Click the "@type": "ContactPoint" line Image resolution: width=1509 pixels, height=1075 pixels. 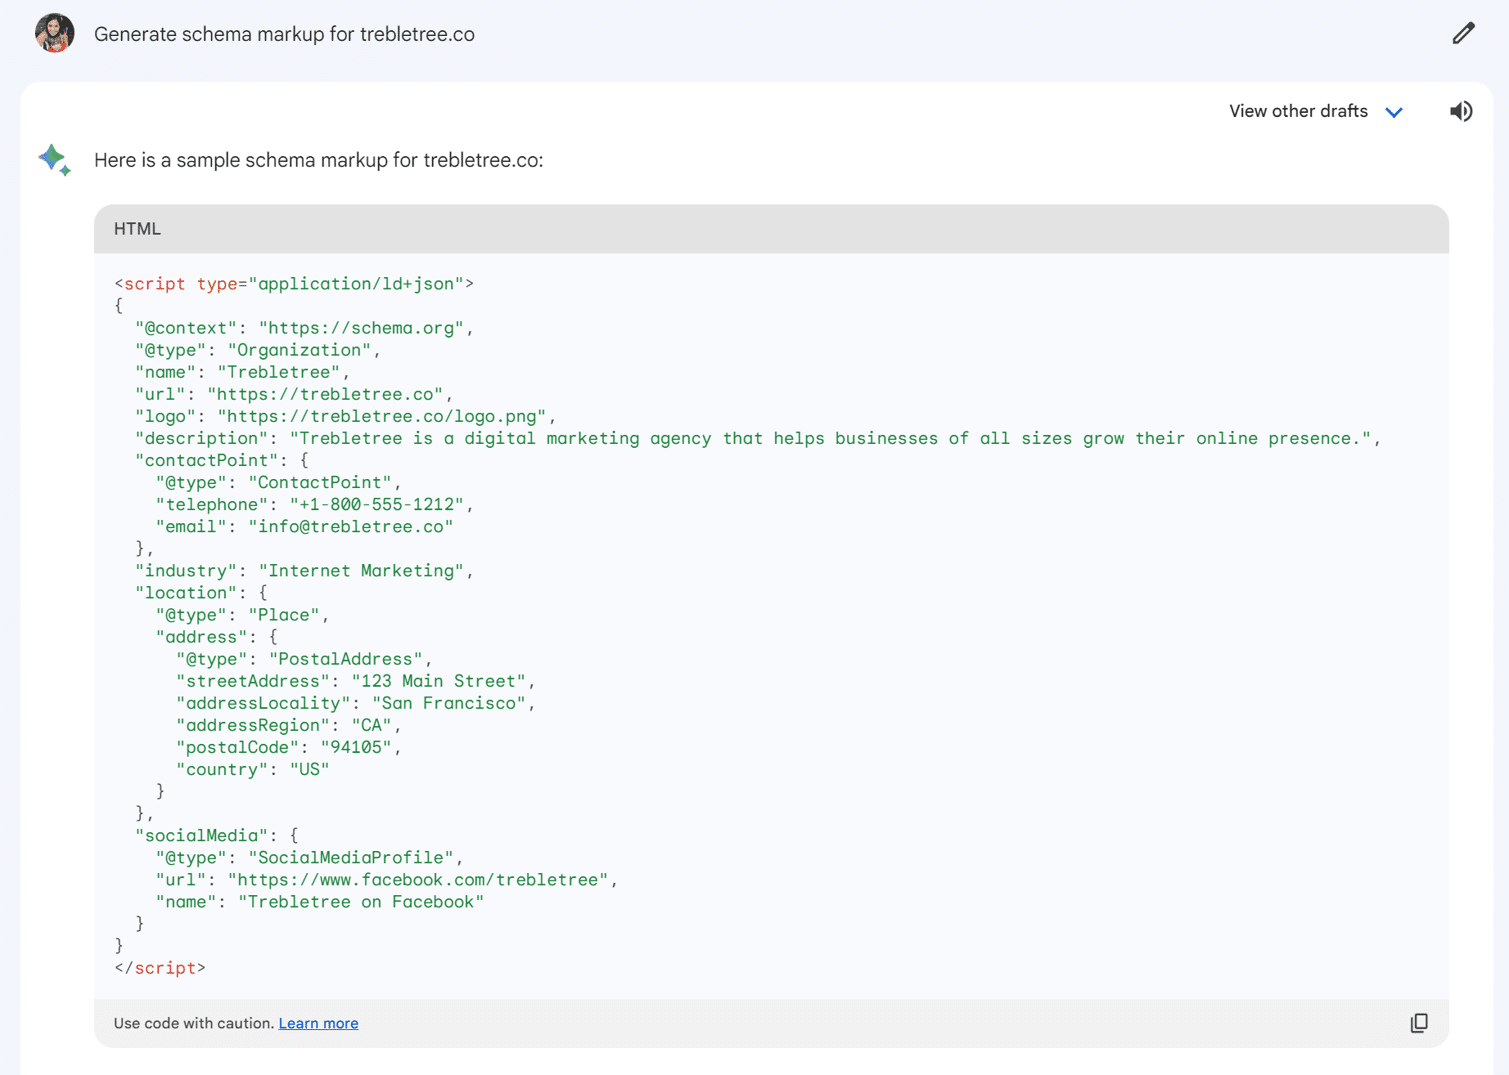click(278, 482)
